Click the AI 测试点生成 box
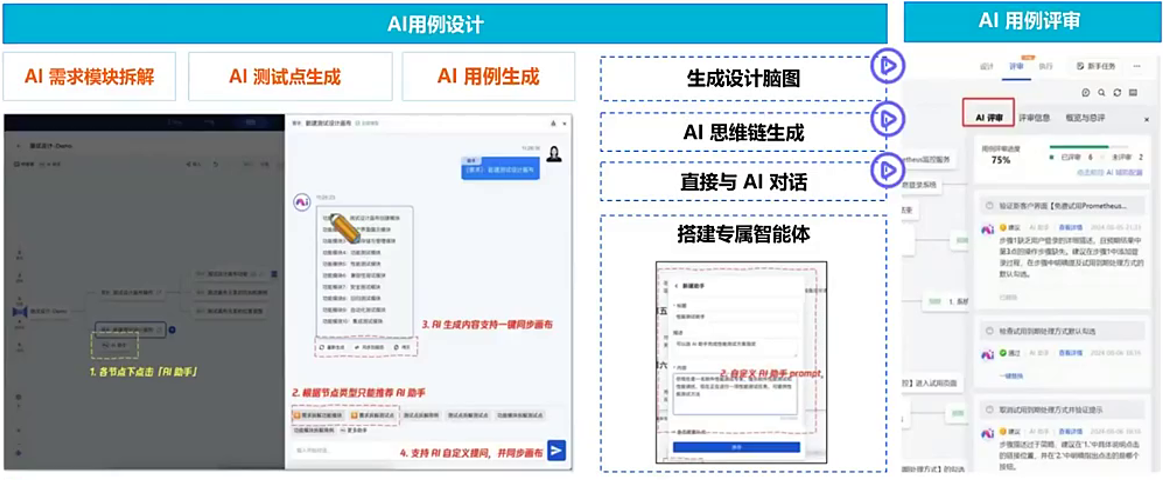Screen dimensions: 1163x480 click(x=291, y=76)
